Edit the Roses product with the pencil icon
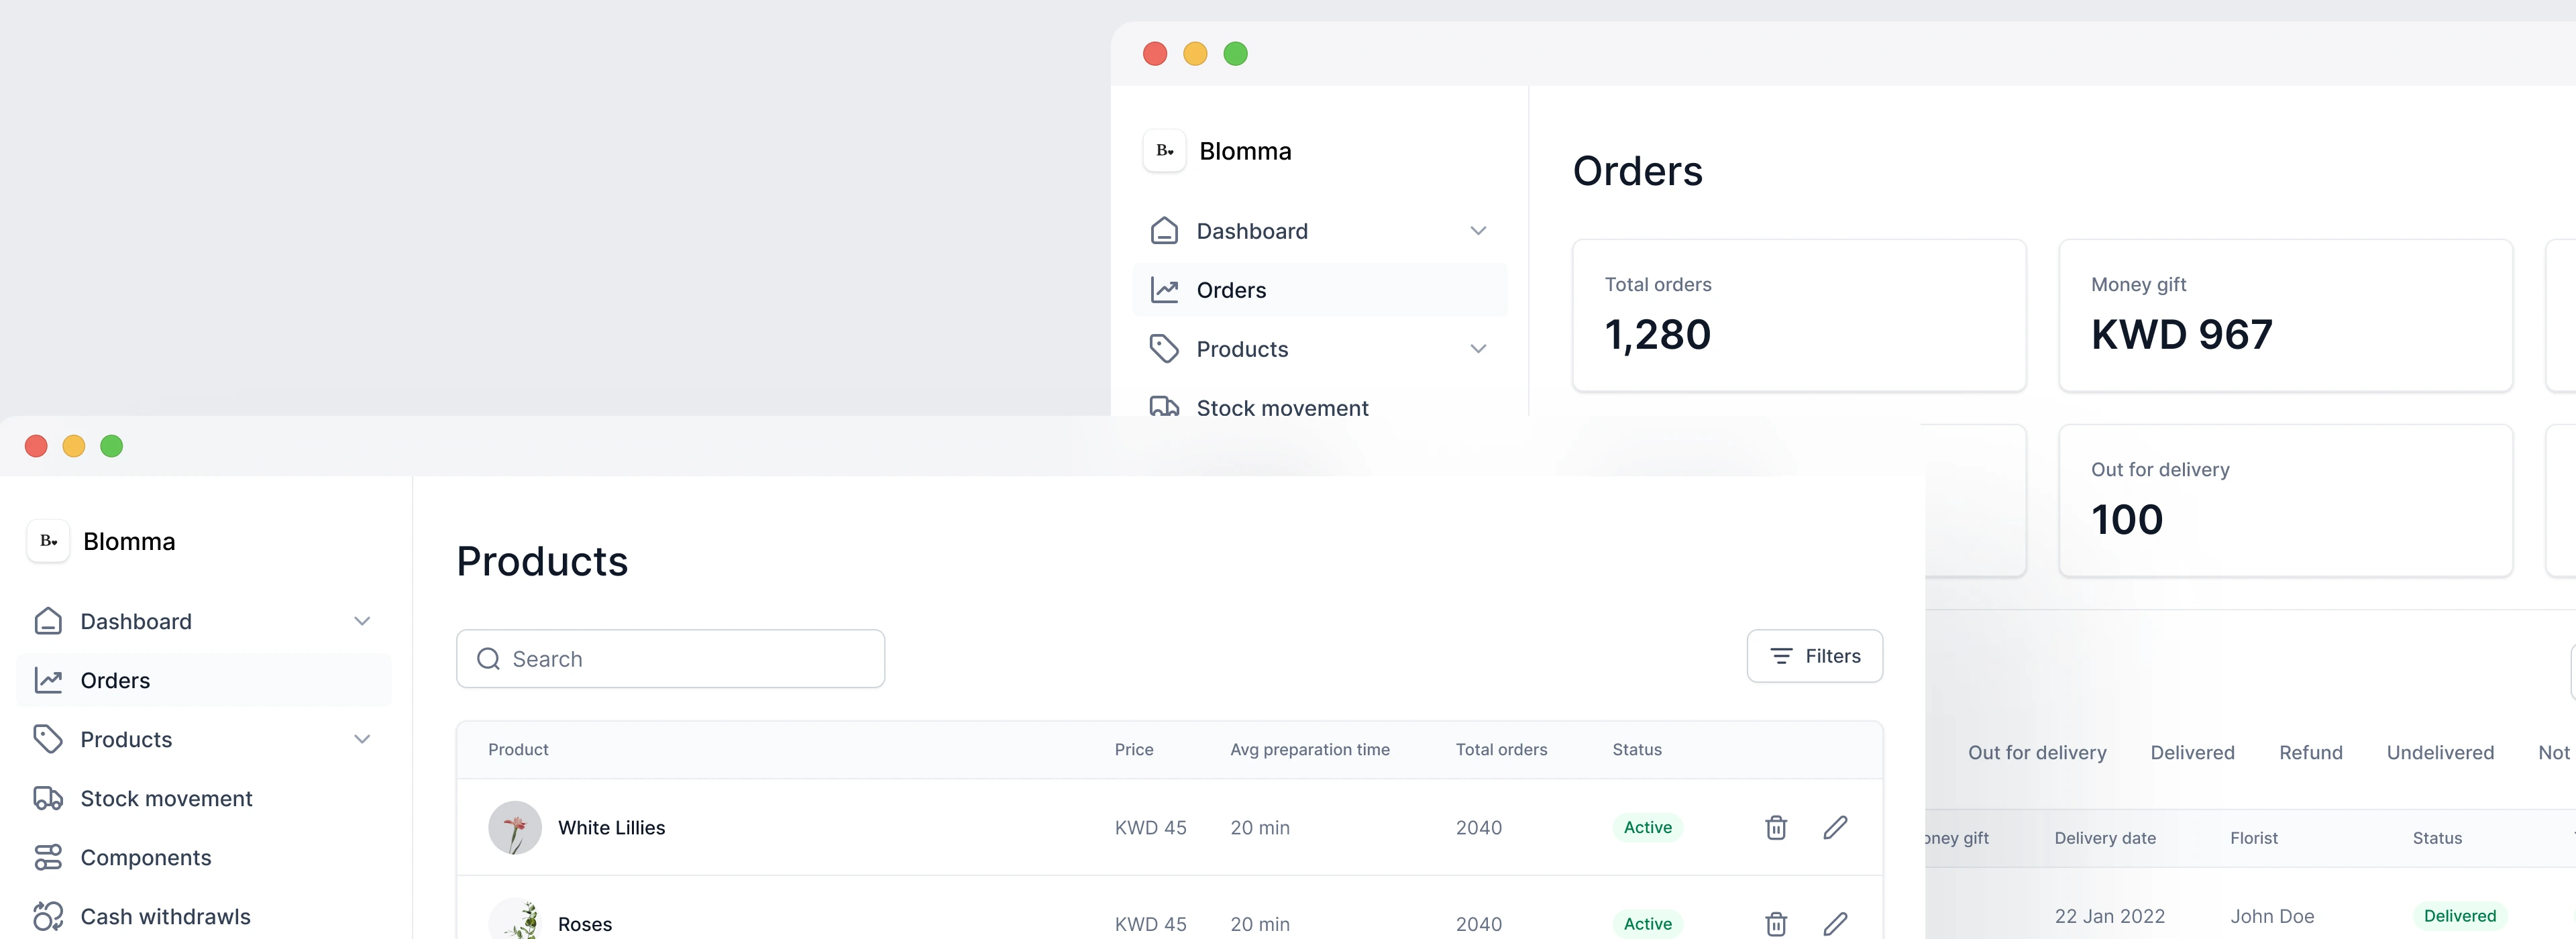 coord(1836,923)
